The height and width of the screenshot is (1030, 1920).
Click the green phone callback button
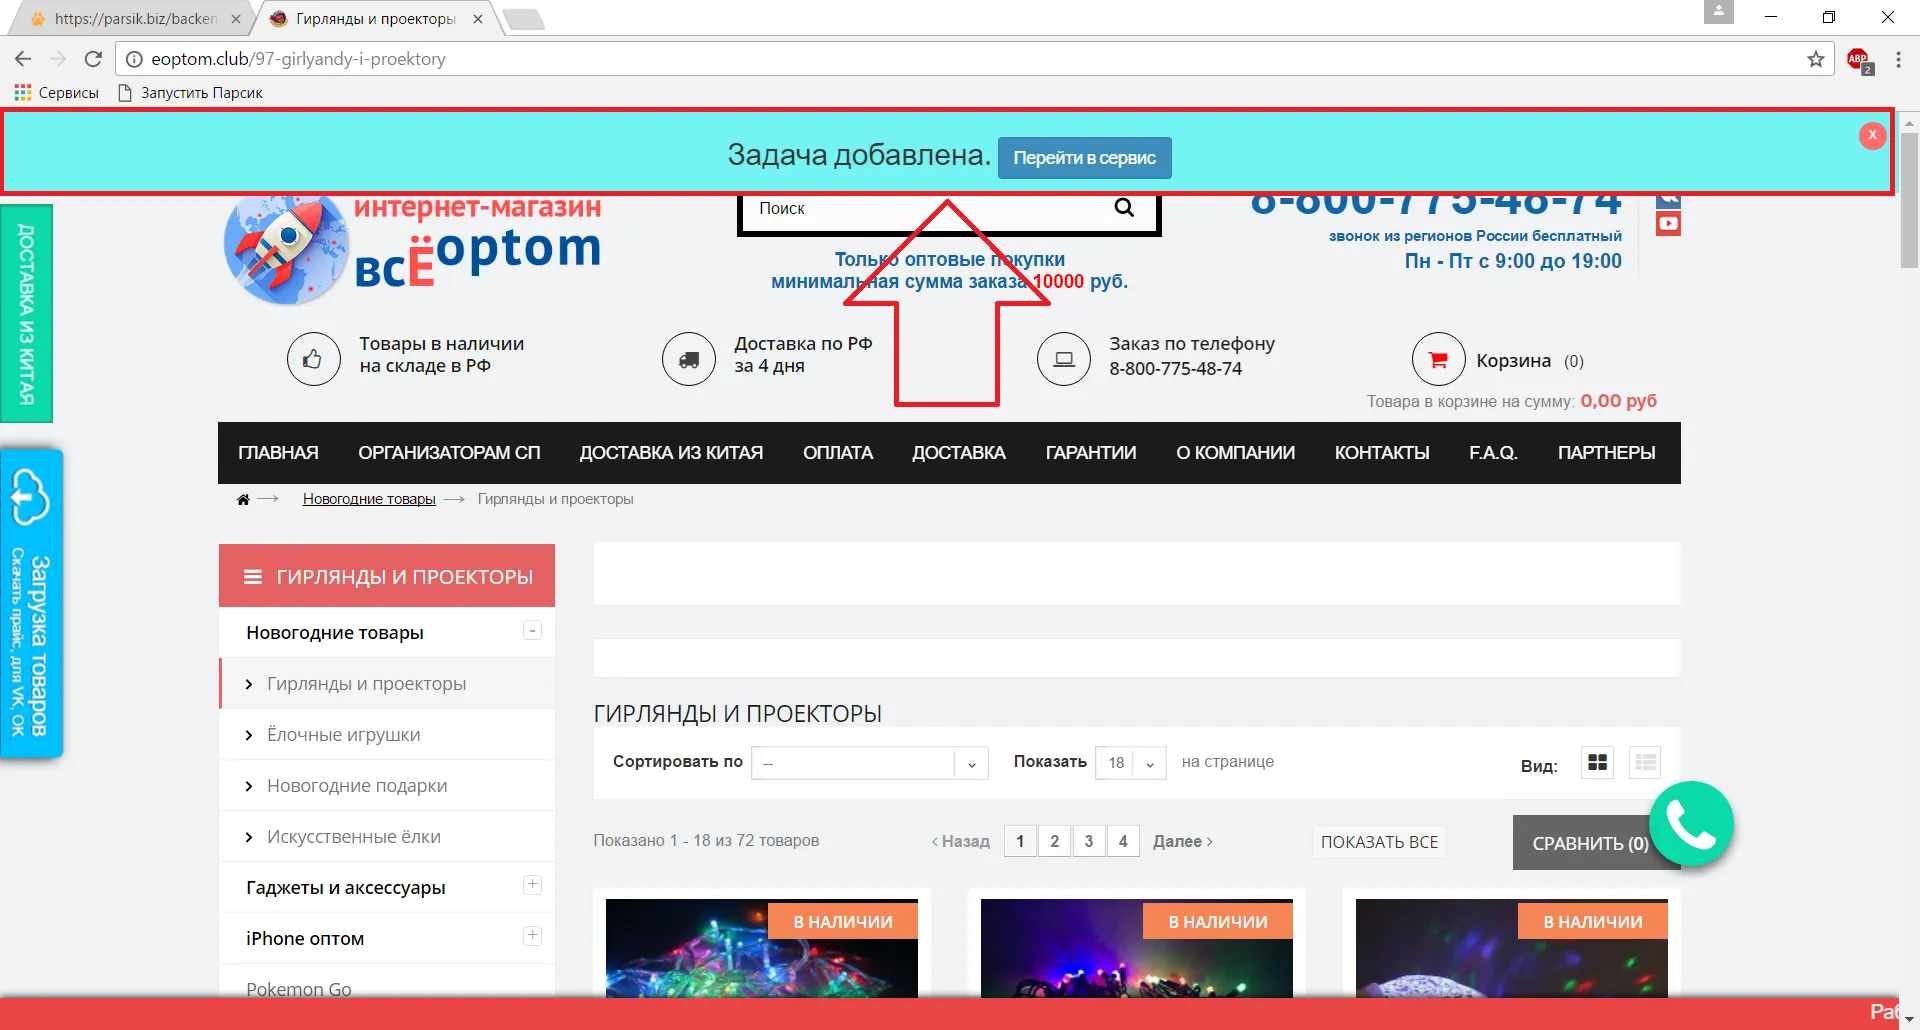pyautogui.click(x=1691, y=824)
